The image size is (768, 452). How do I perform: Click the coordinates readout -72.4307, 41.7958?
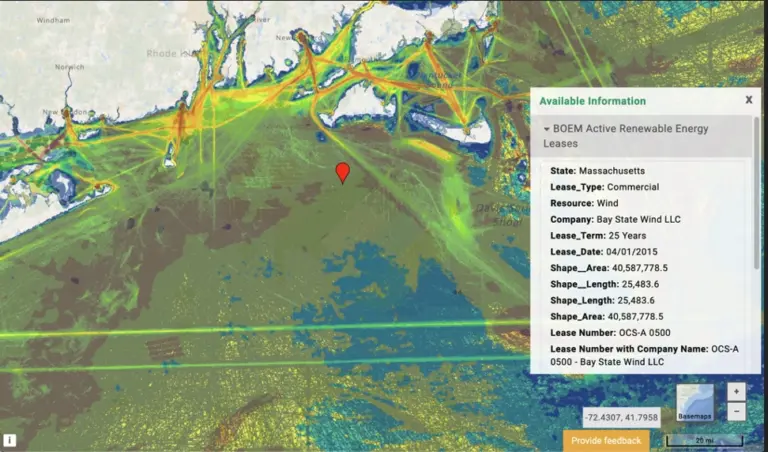621,418
